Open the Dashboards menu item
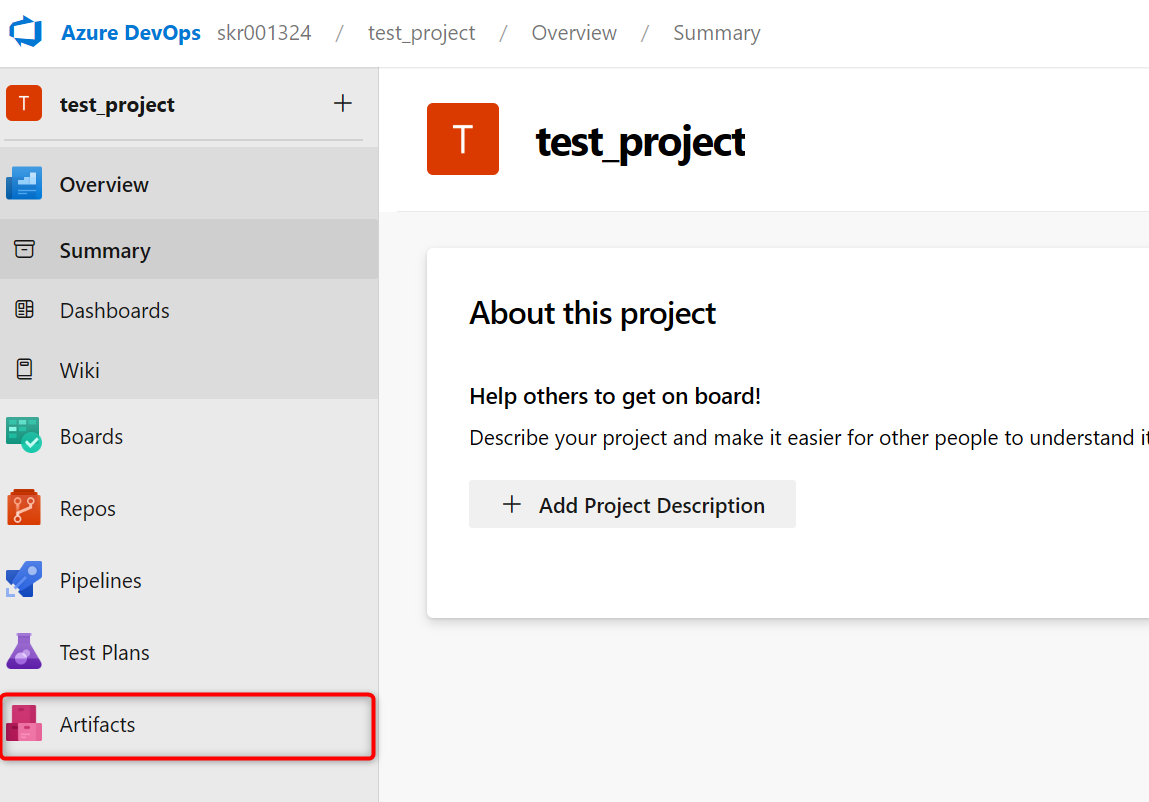Screen dimensions: 1149x802 click(114, 311)
